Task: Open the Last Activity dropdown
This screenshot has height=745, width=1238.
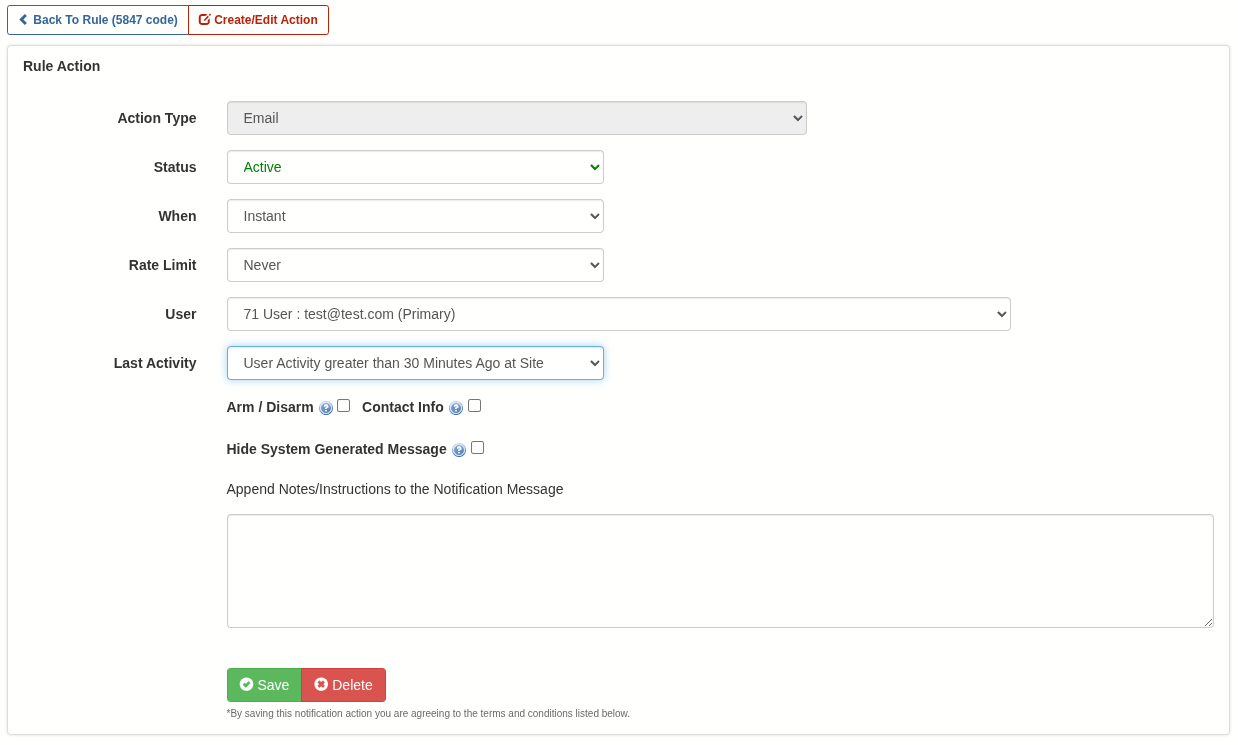Action: click(x=415, y=363)
